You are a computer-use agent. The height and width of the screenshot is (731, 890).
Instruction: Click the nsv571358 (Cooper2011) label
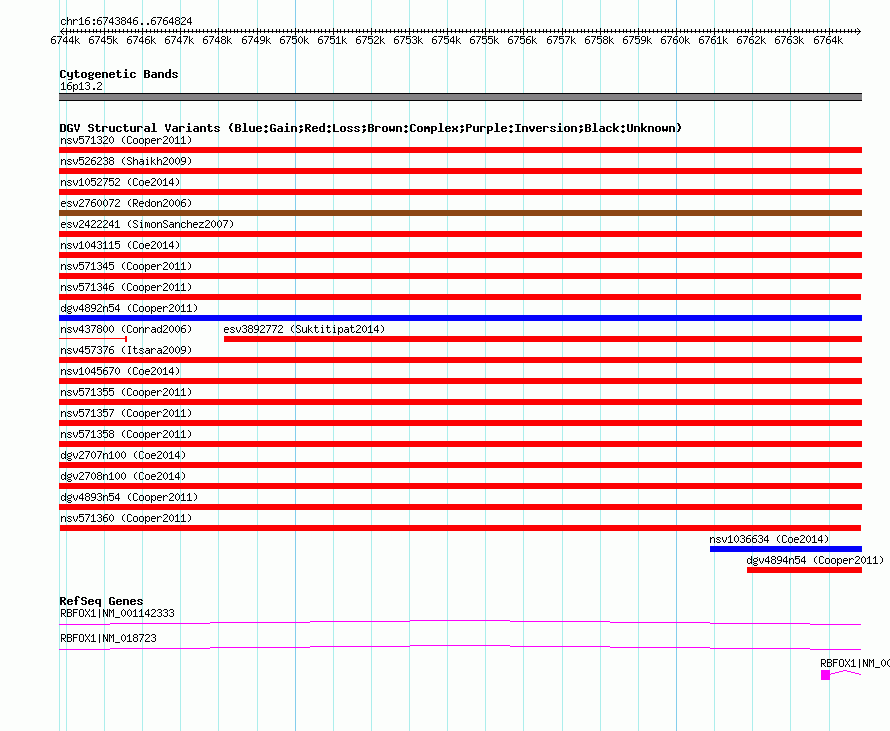point(126,434)
